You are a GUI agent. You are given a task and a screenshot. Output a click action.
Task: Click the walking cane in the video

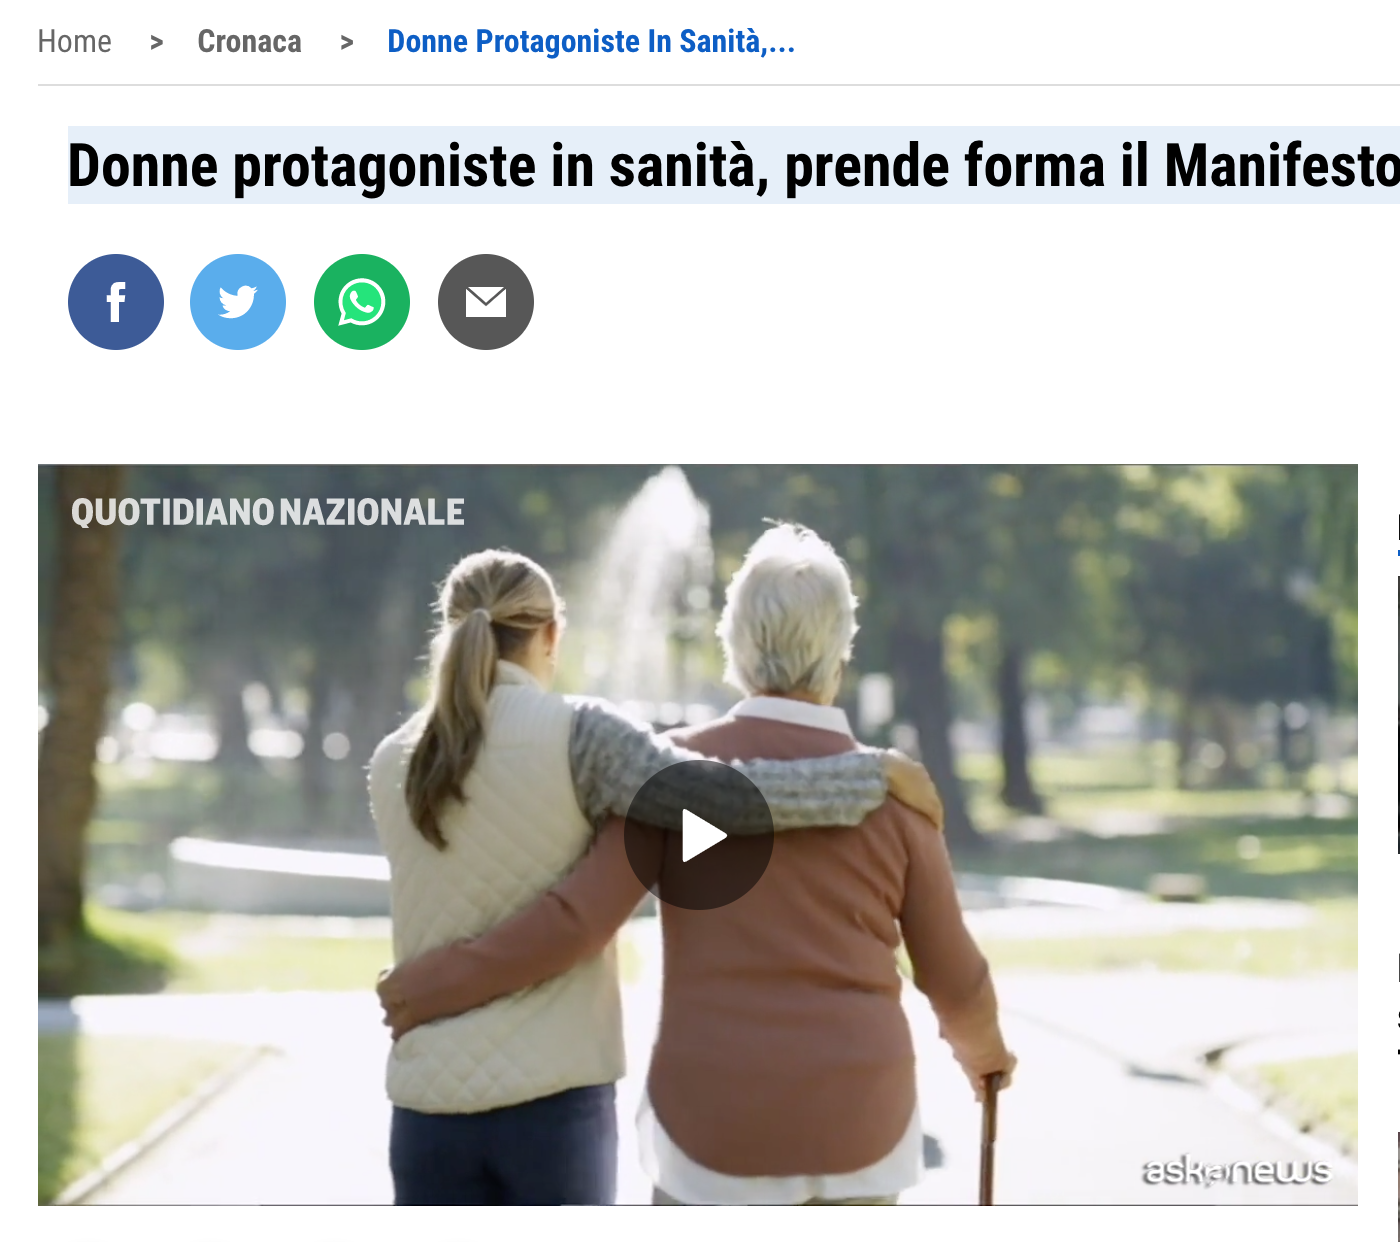click(x=989, y=1138)
